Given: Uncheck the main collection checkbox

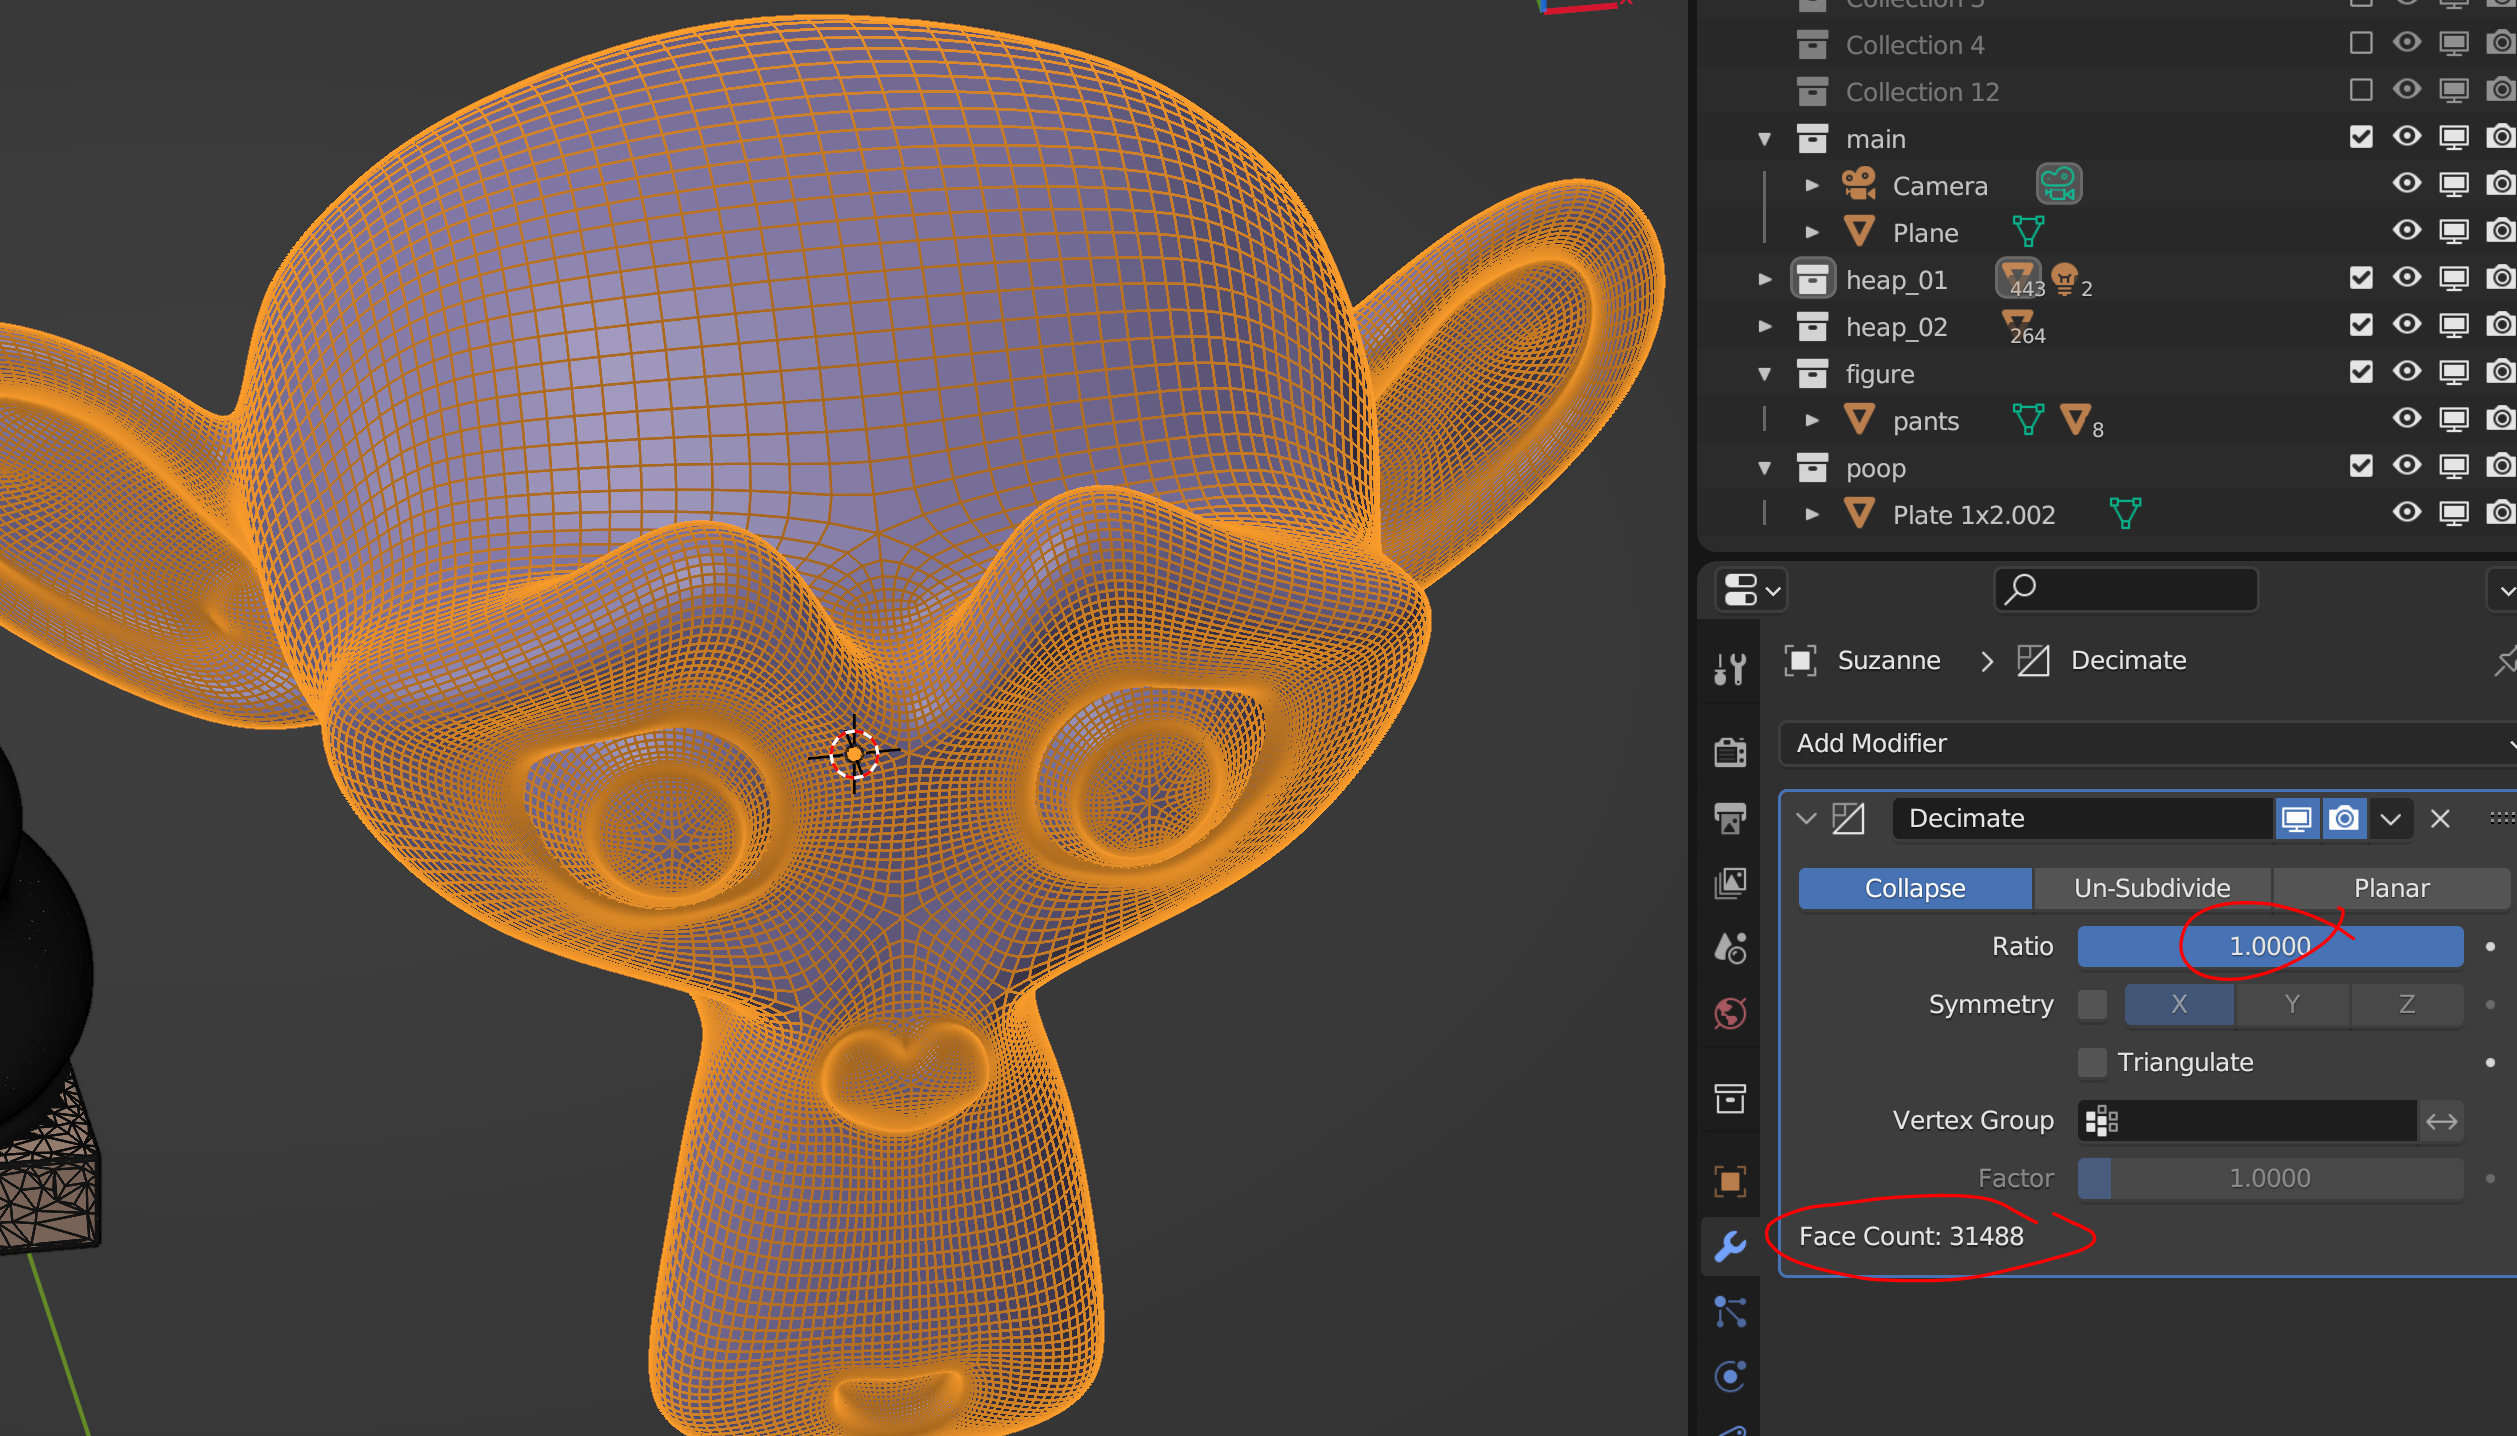Looking at the screenshot, I should pos(2361,137).
